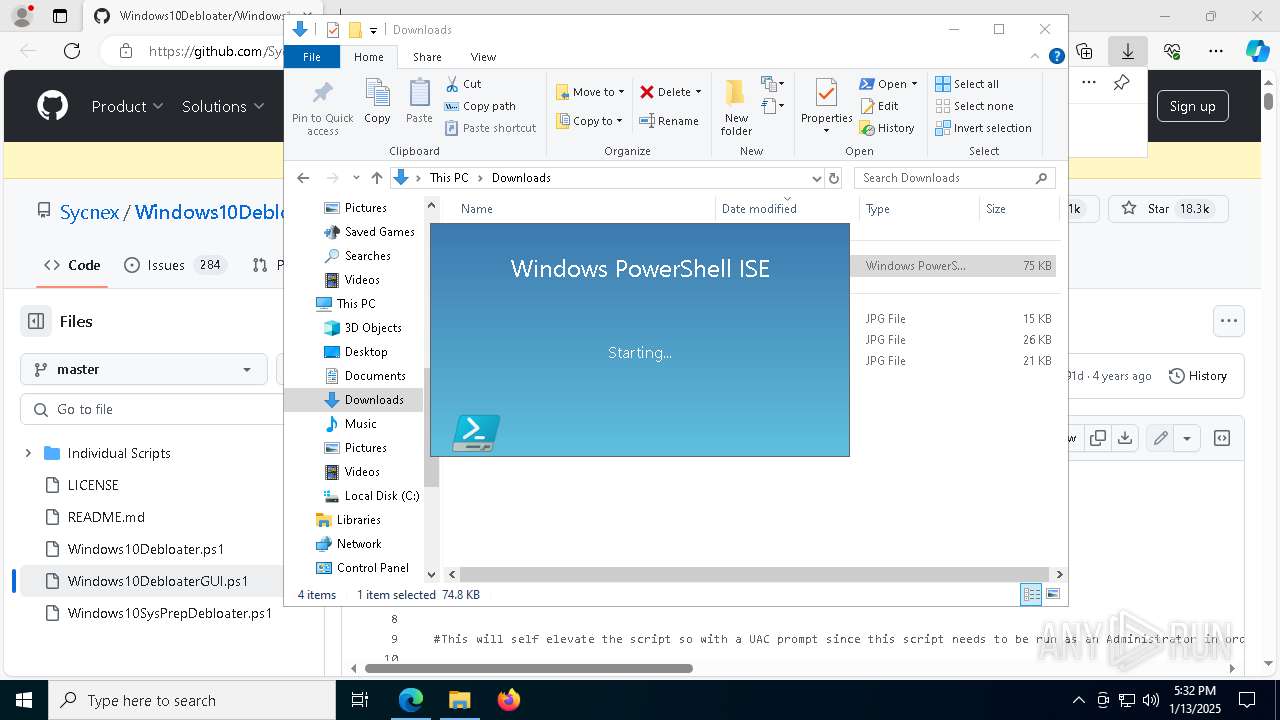Click Copy path in Clipboard group
1280x720 pixels.
pos(480,106)
